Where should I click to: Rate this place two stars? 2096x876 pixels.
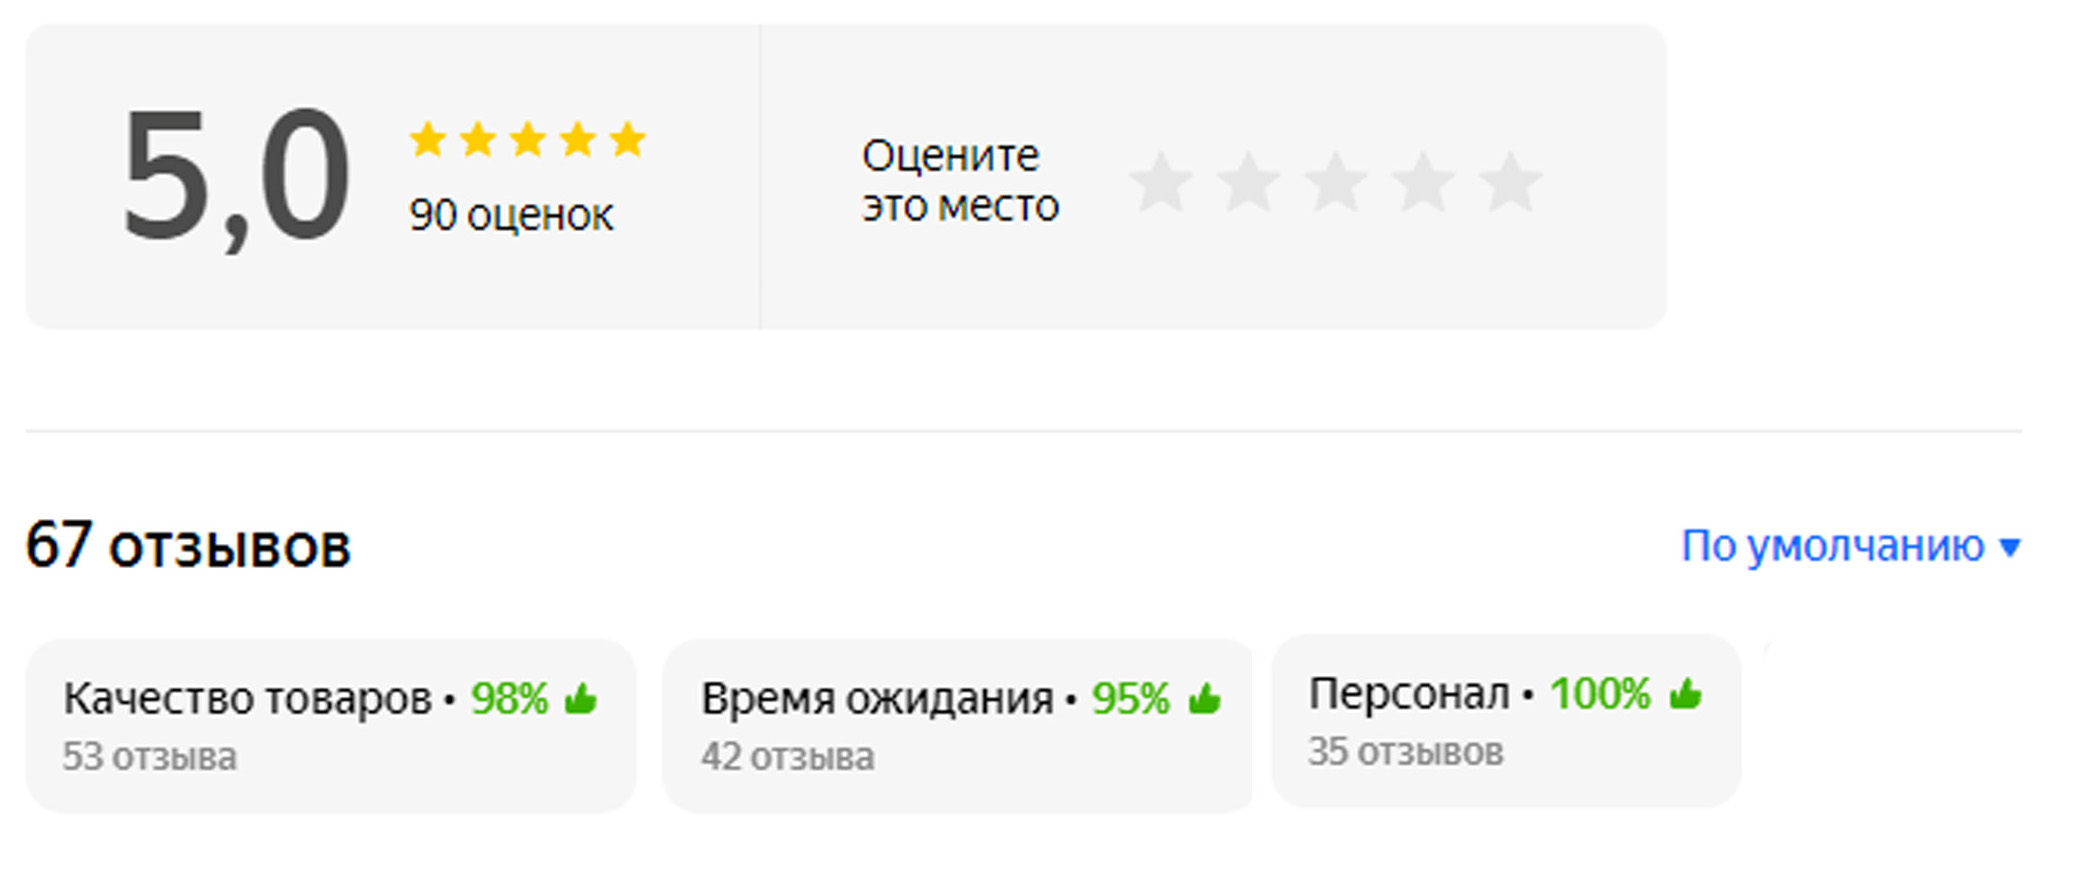(x=1248, y=183)
